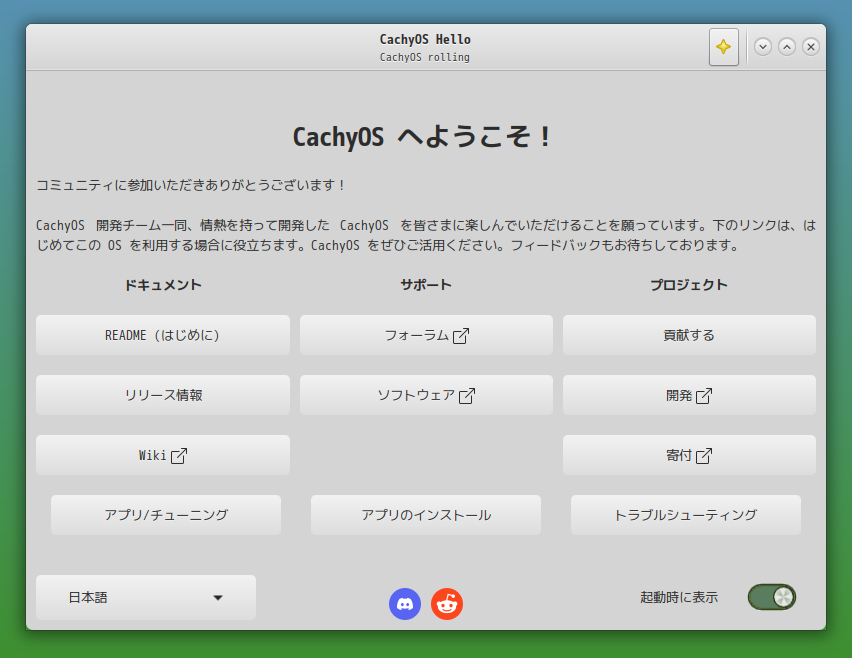Minimize the CachyOS Hello window

click(x=763, y=47)
